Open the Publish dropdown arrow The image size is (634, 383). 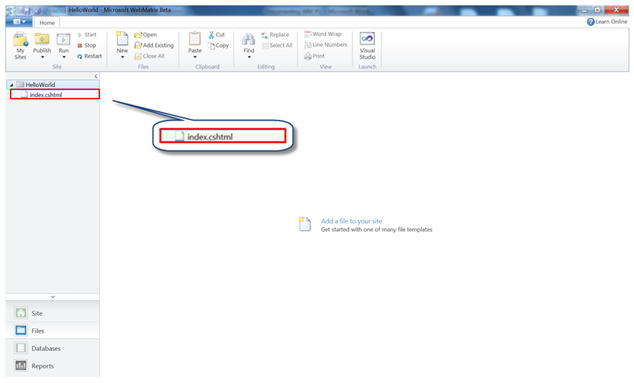point(42,57)
